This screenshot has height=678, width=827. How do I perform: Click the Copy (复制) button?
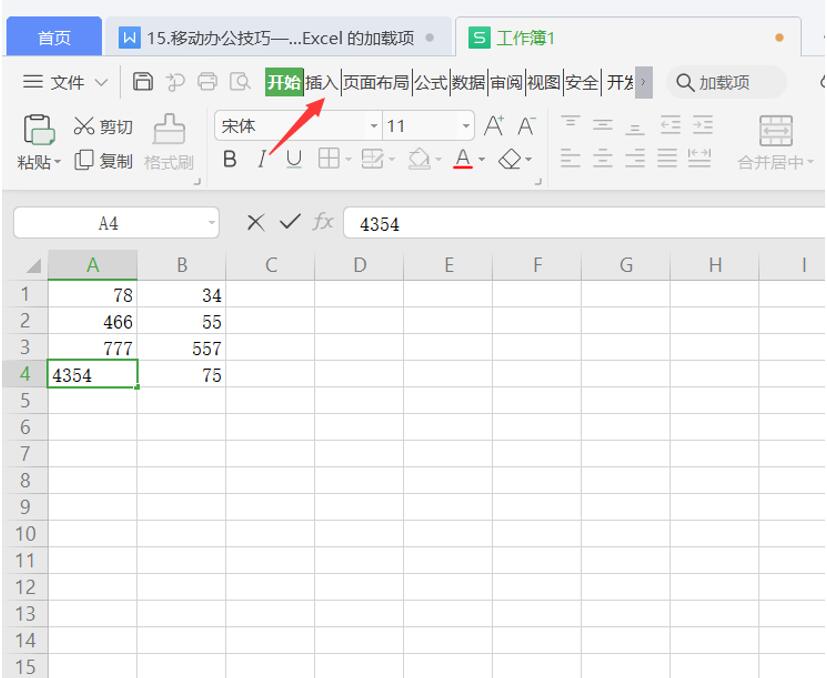[103, 160]
